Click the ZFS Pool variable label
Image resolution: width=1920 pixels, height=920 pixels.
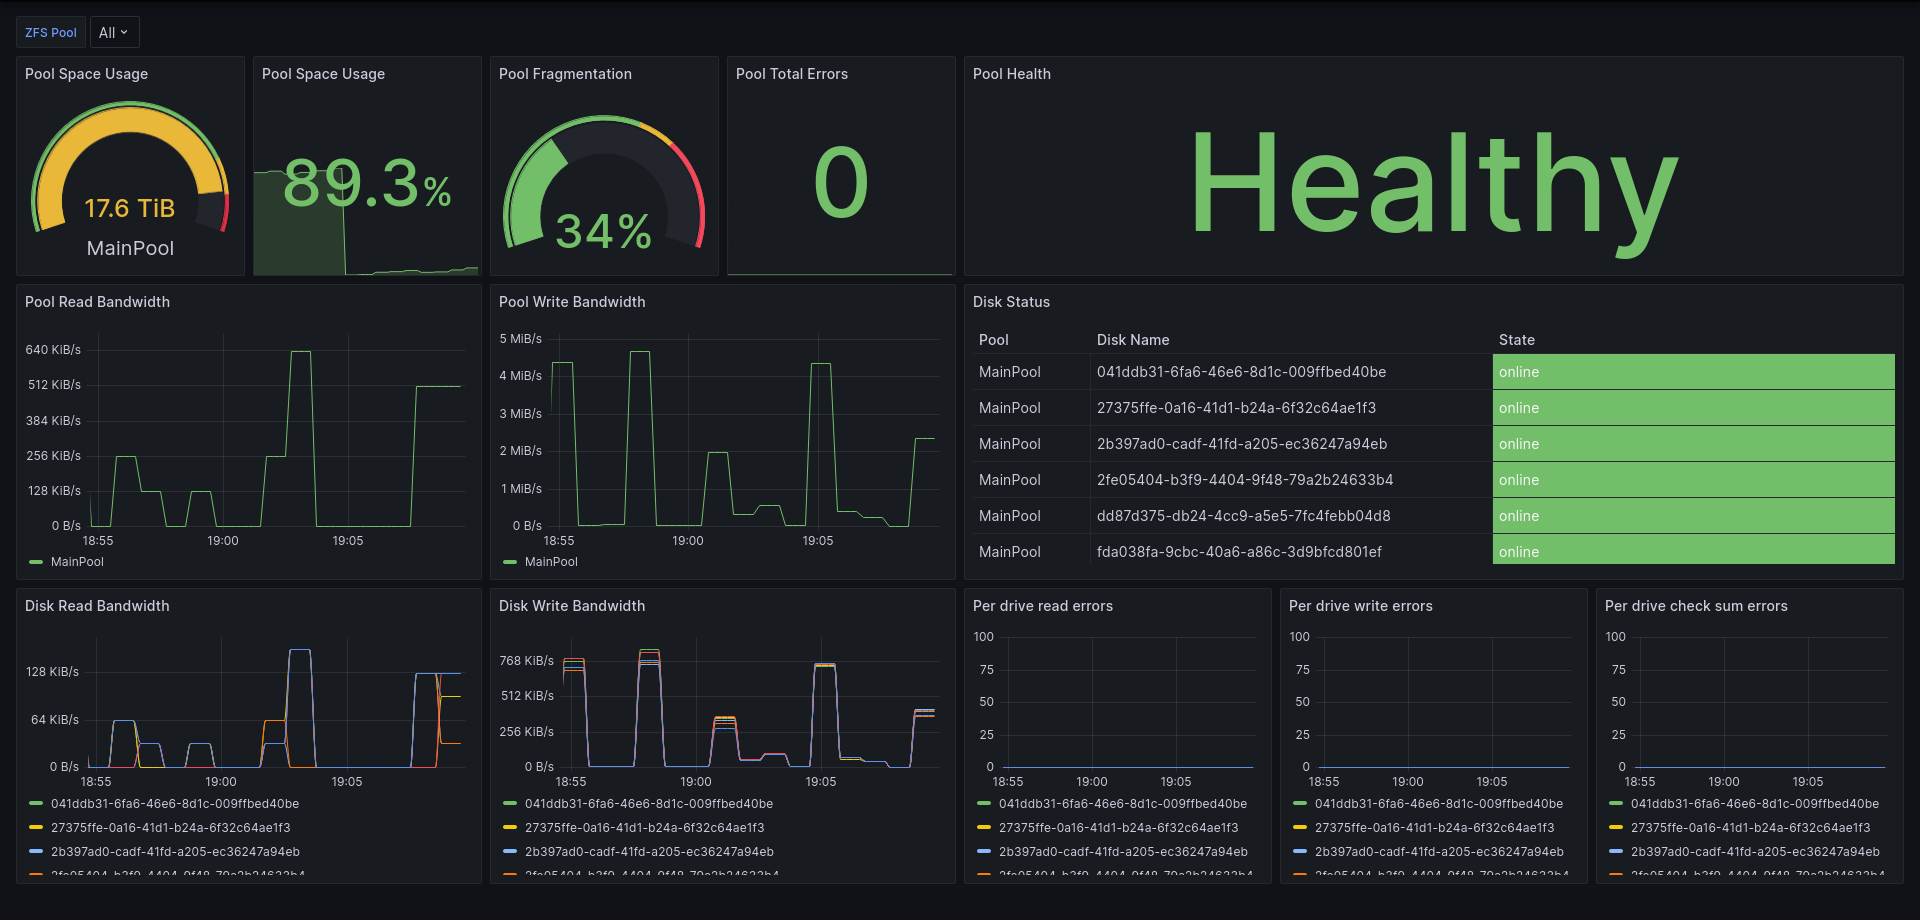point(51,33)
